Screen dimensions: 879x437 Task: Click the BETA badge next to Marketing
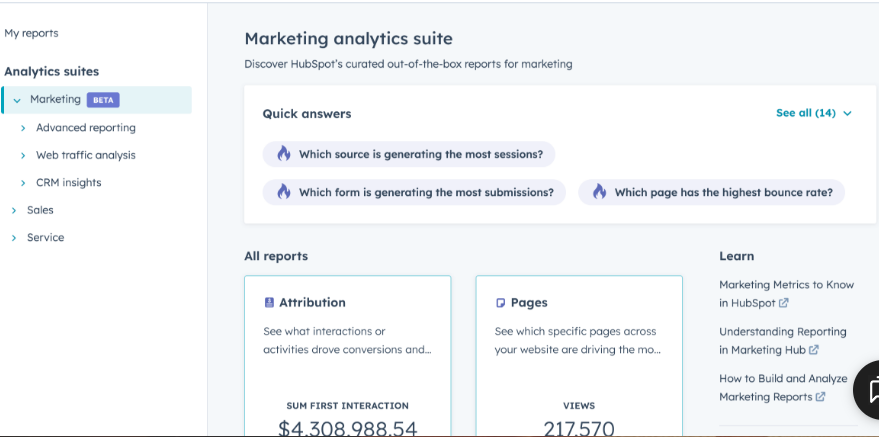[x=103, y=100]
